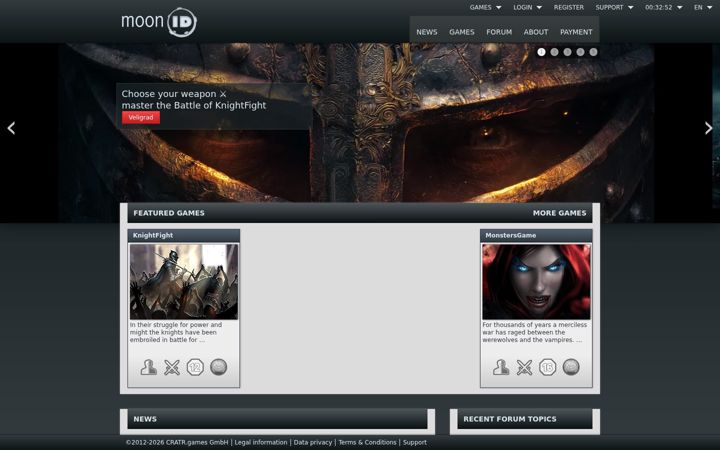Select fifth carousel slide dot
The image size is (720, 450).
tap(593, 52)
